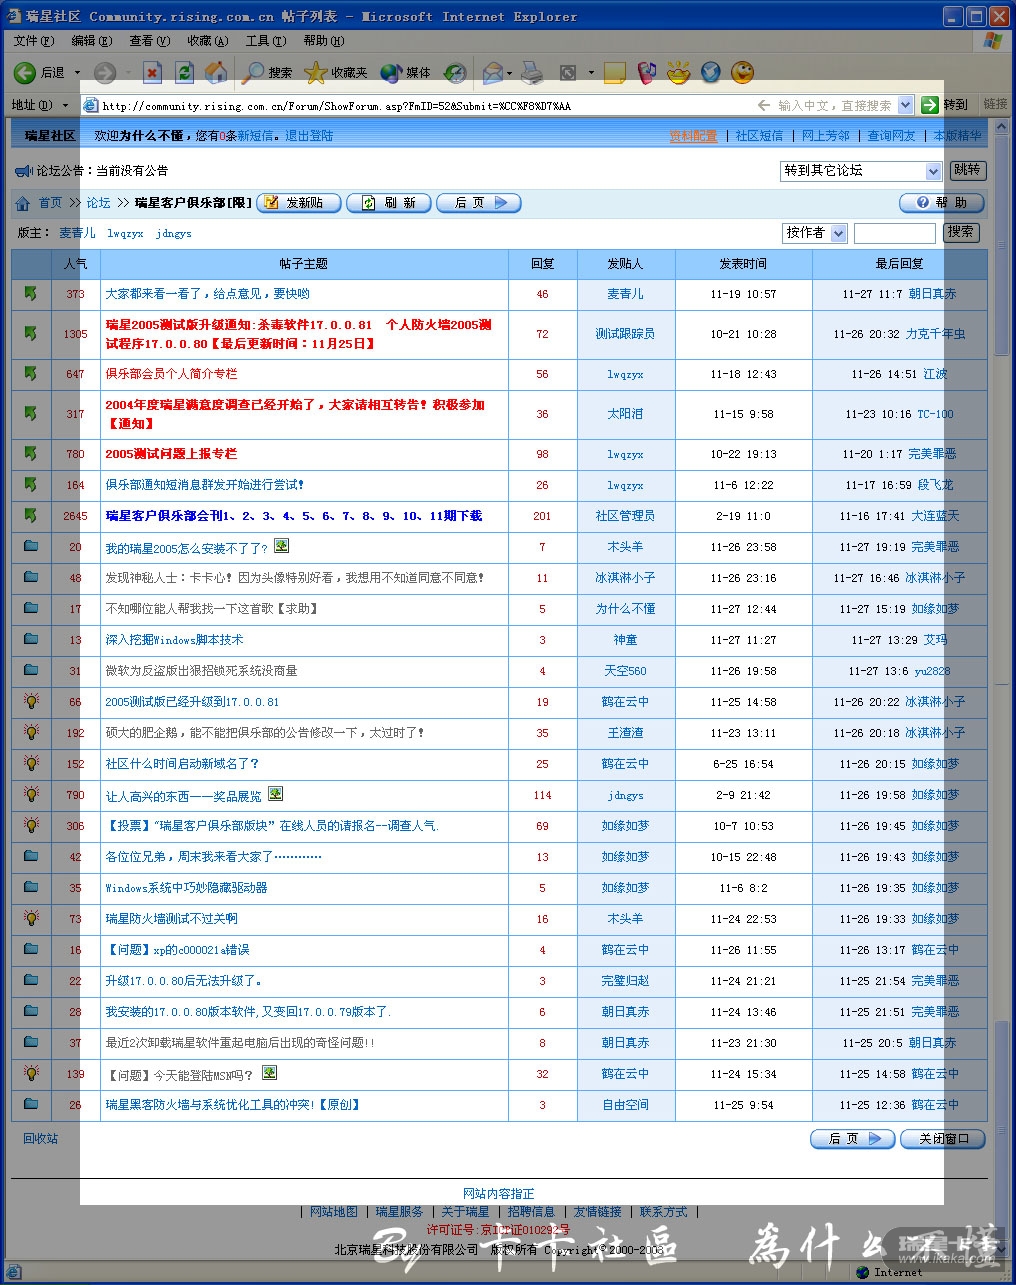Click lightbulb icon in 2005测试版已经升级到17.0.0.81 row

coord(31,701)
